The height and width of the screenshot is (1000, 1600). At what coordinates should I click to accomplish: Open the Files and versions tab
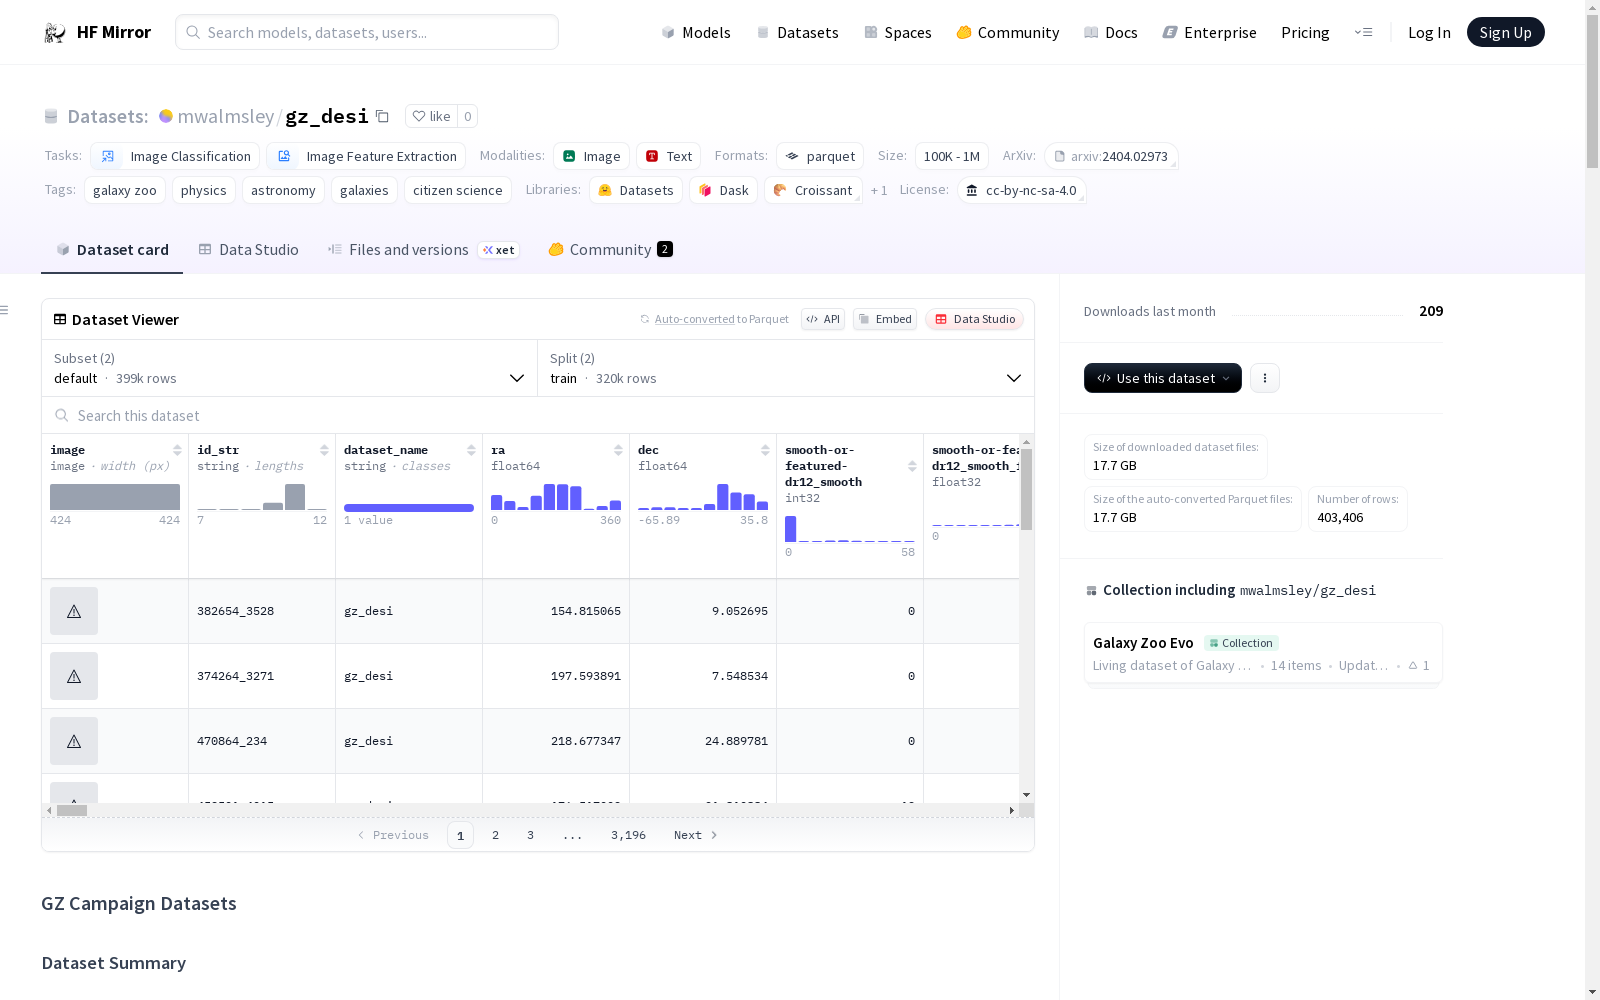pos(423,250)
